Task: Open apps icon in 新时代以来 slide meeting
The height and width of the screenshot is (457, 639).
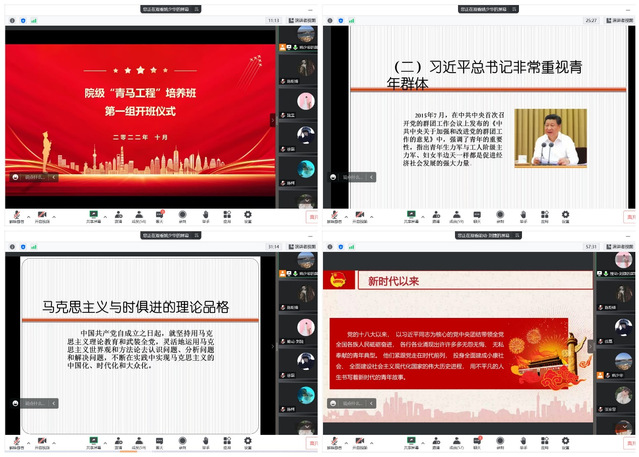Action: coord(545,441)
